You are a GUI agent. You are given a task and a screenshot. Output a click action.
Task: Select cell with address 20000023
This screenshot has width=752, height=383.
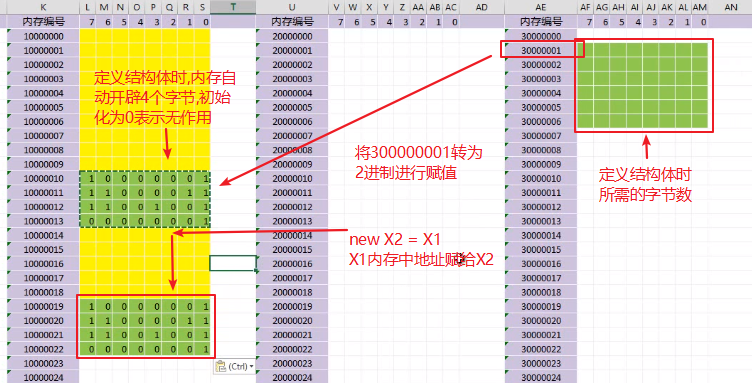pos(292,363)
